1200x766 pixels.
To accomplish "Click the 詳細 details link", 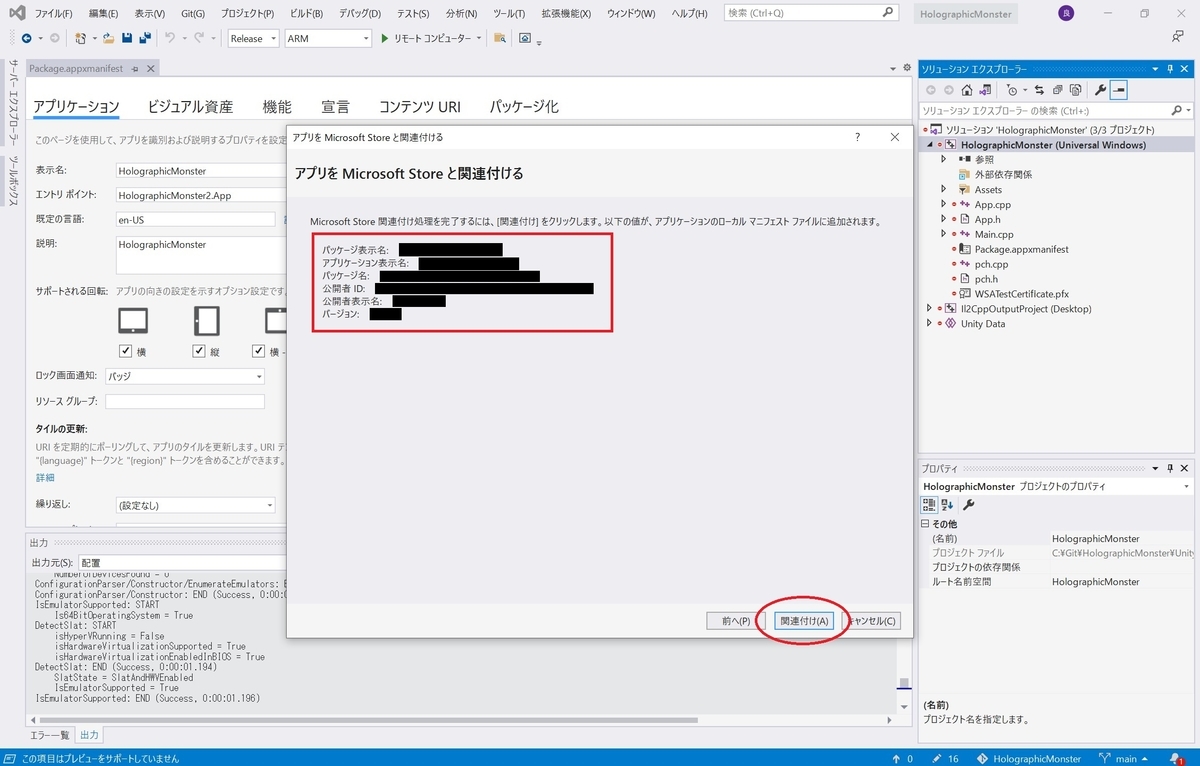I will pos(45,478).
